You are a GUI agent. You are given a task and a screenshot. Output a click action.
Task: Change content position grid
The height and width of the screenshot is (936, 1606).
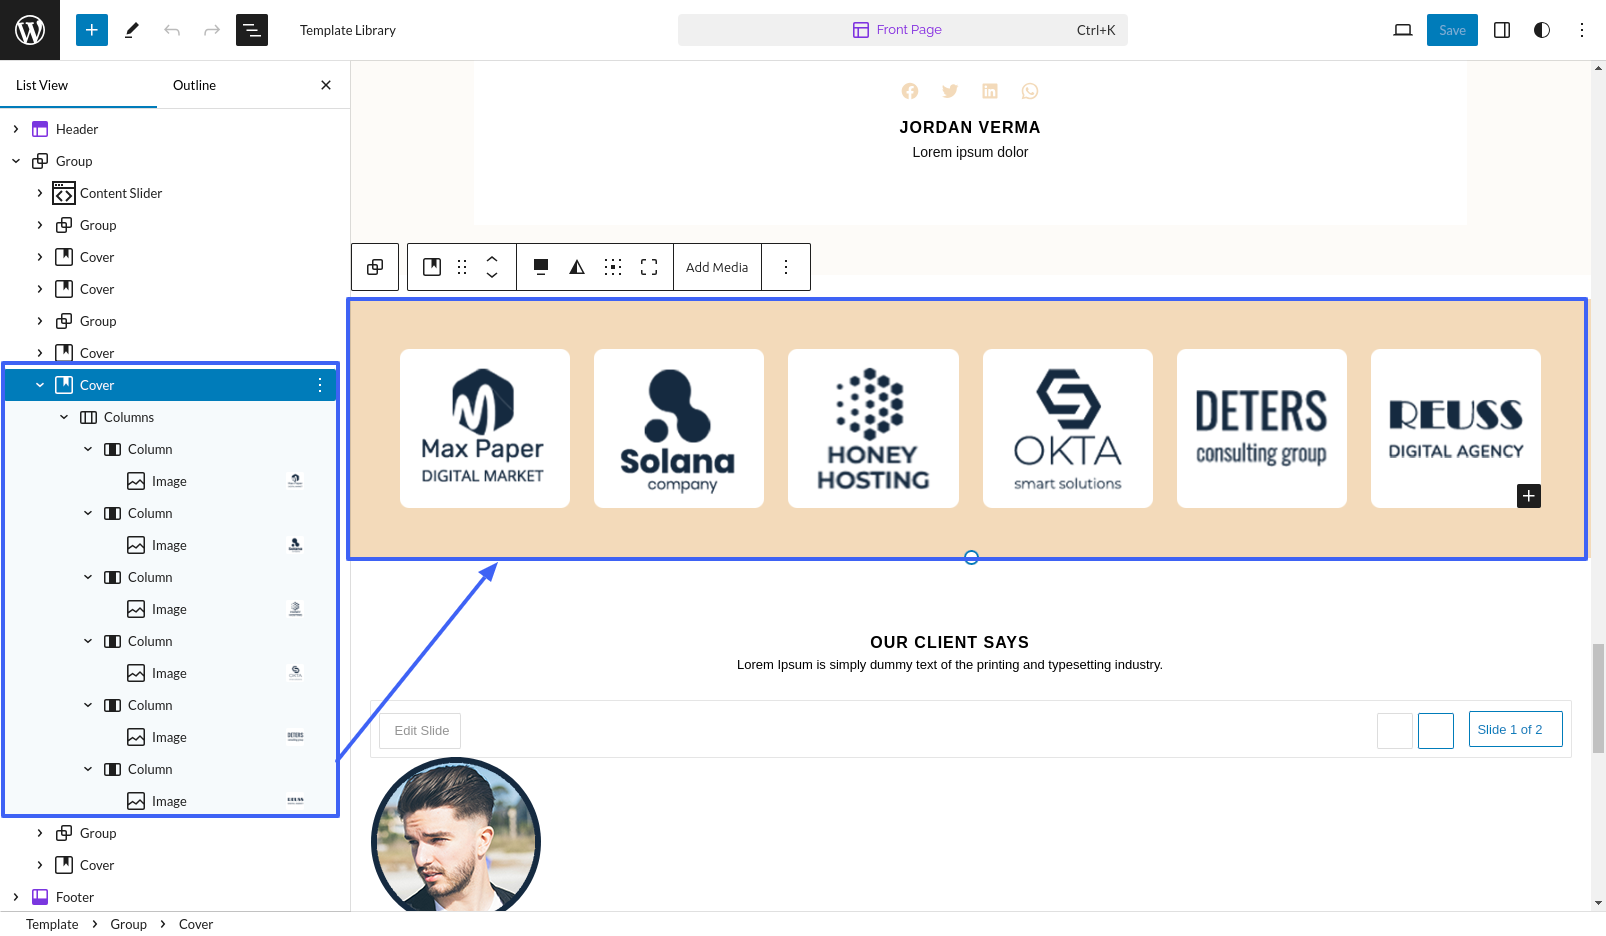click(613, 267)
